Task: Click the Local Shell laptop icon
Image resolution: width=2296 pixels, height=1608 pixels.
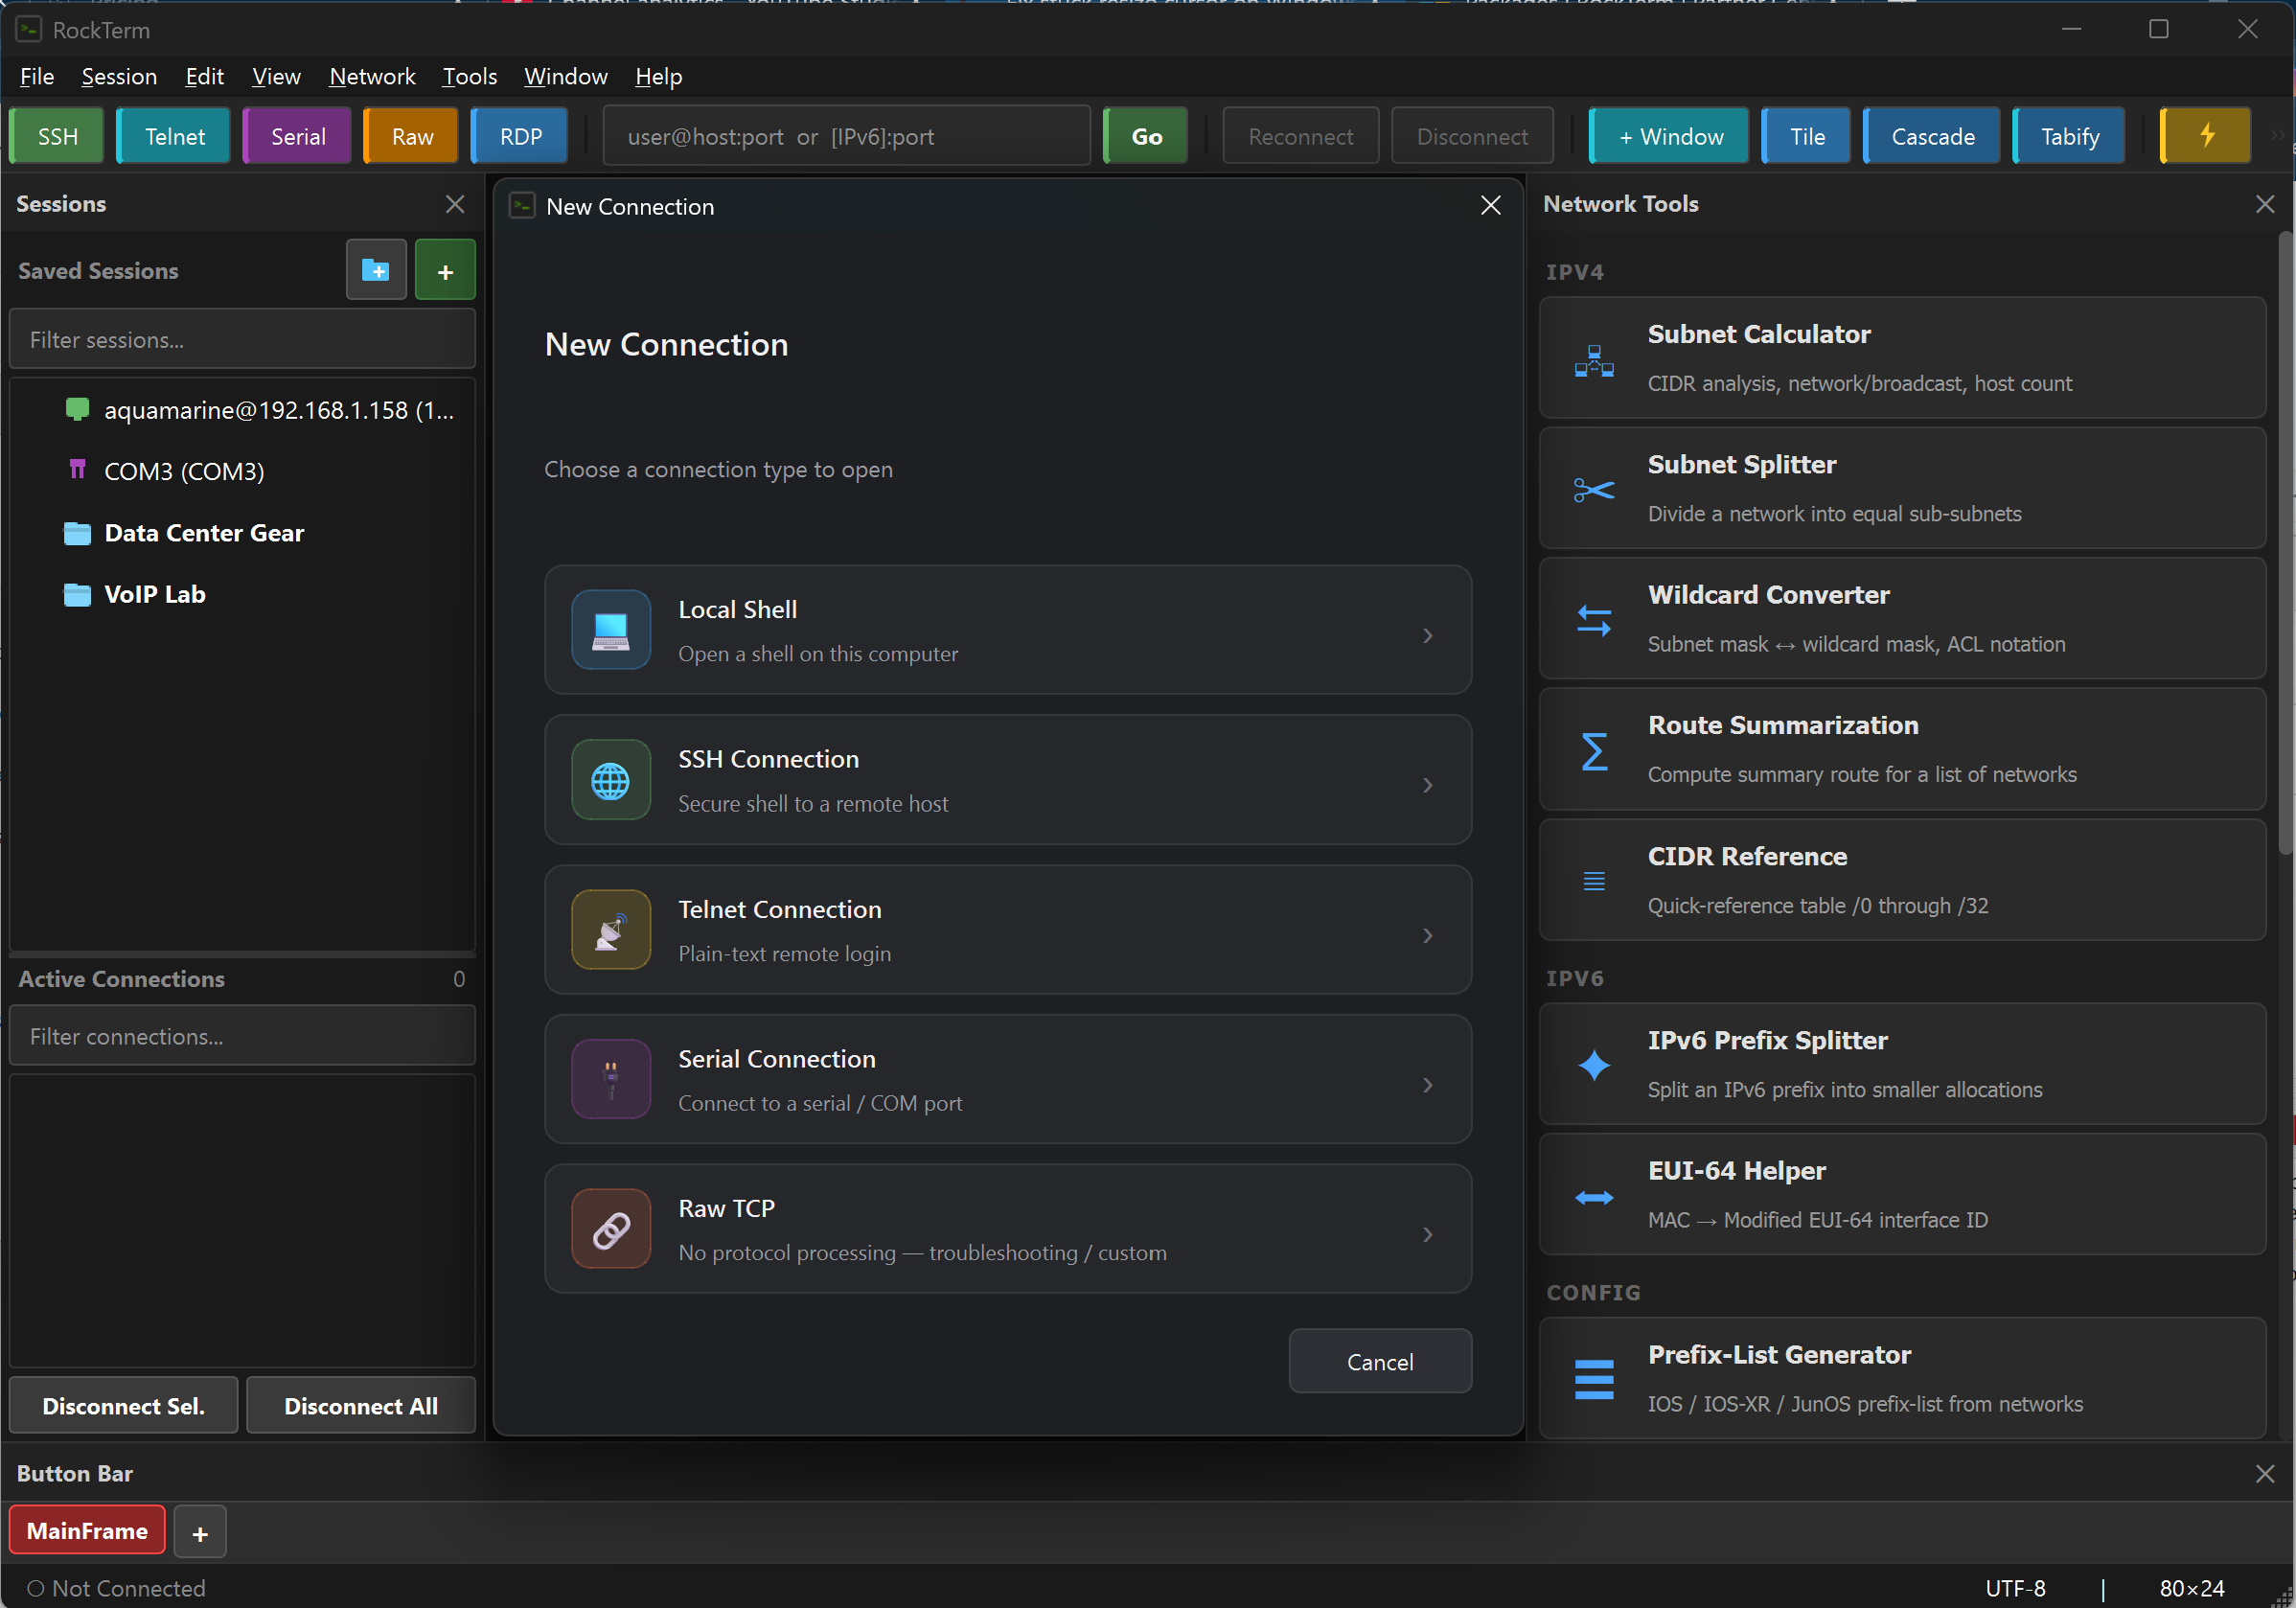Action: pyautogui.click(x=611, y=629)
